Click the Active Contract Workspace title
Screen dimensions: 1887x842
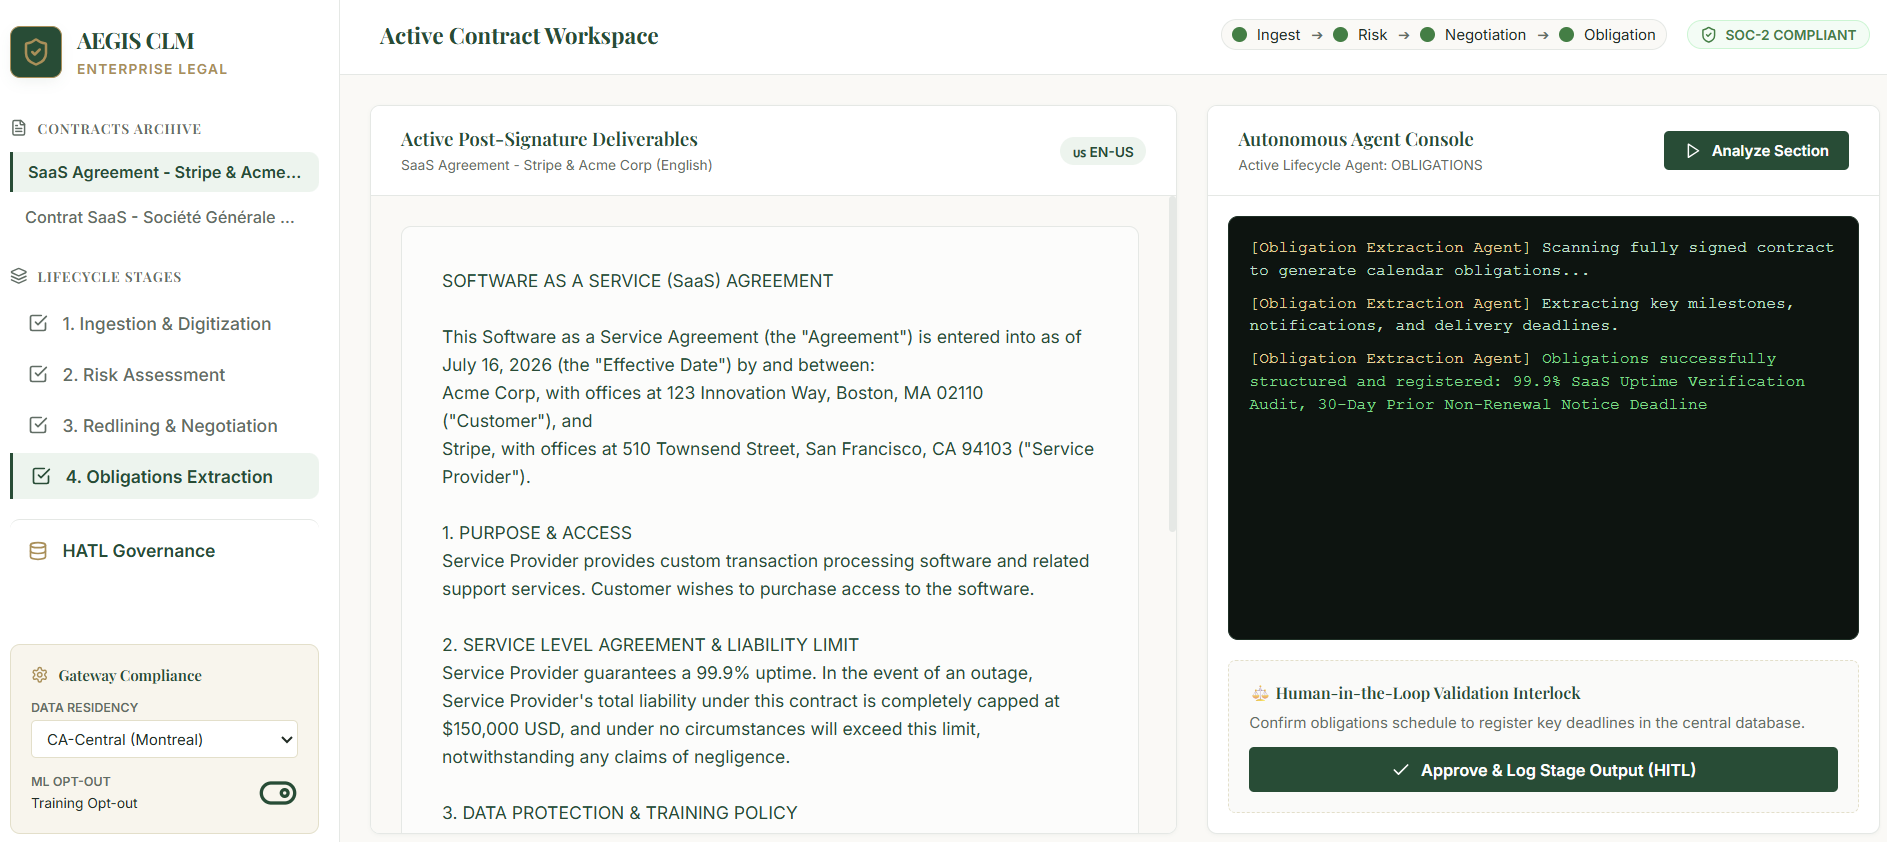coord(519,36)
